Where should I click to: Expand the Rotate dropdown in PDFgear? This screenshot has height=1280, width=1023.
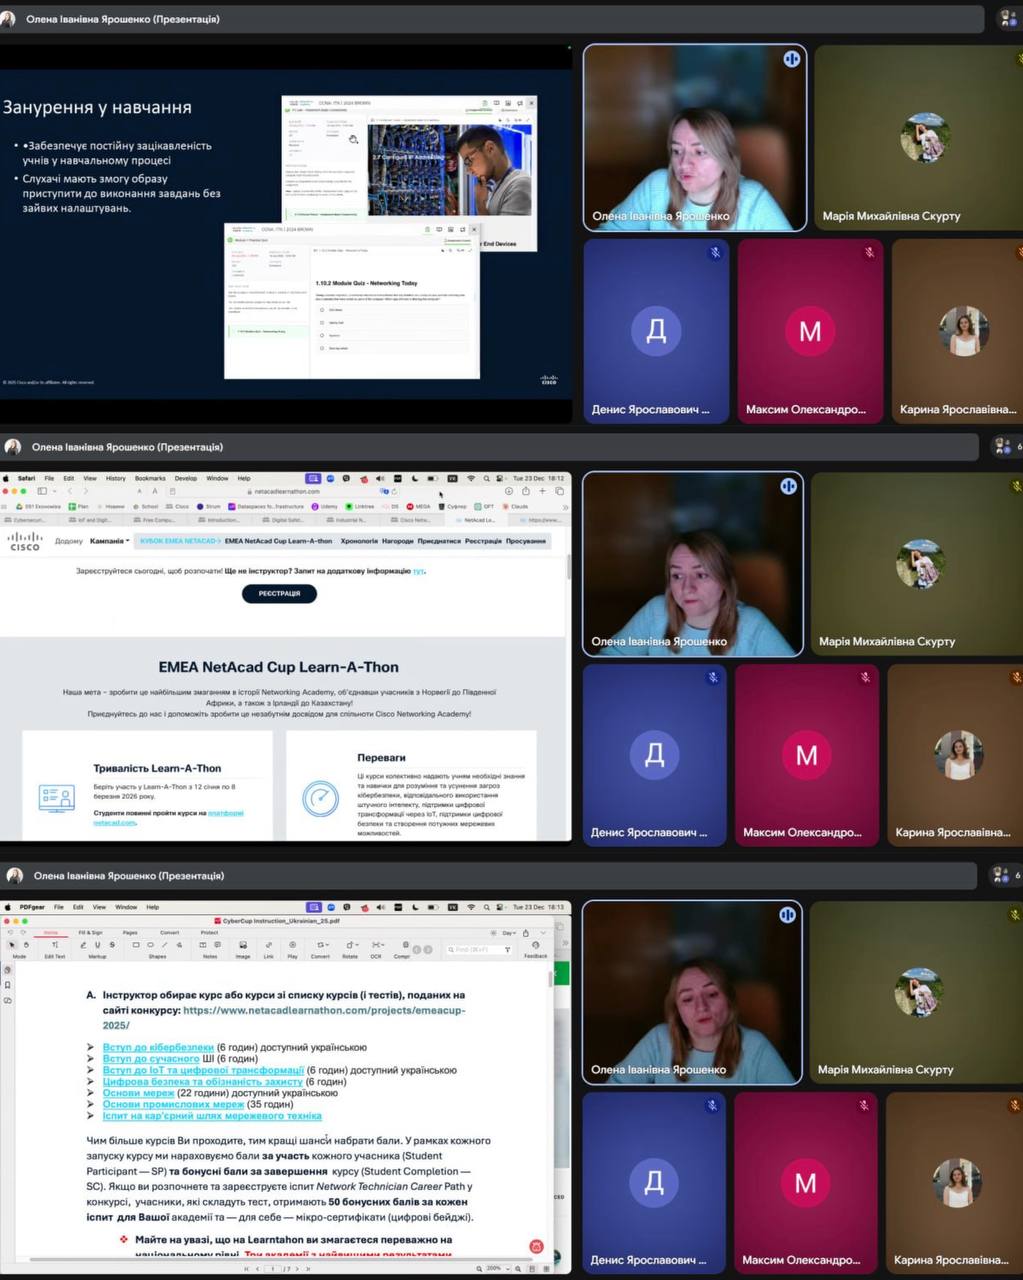(x=350, y=949)
